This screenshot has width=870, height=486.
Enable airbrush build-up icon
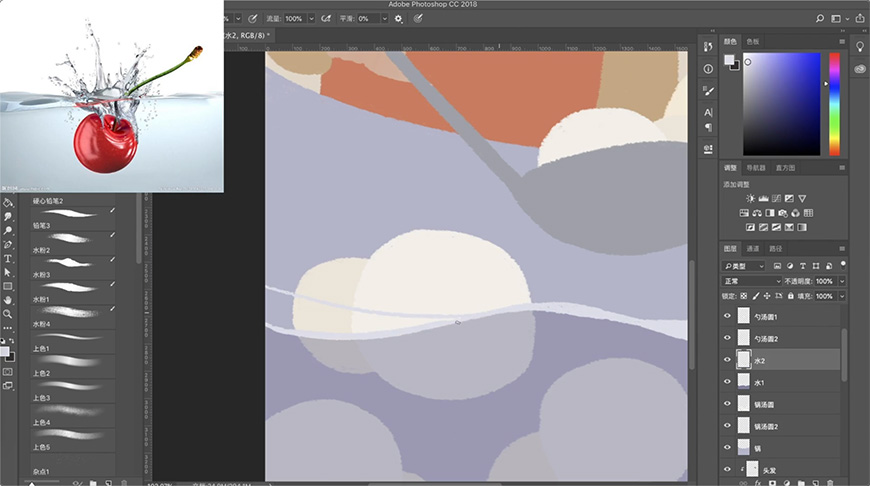326,18
